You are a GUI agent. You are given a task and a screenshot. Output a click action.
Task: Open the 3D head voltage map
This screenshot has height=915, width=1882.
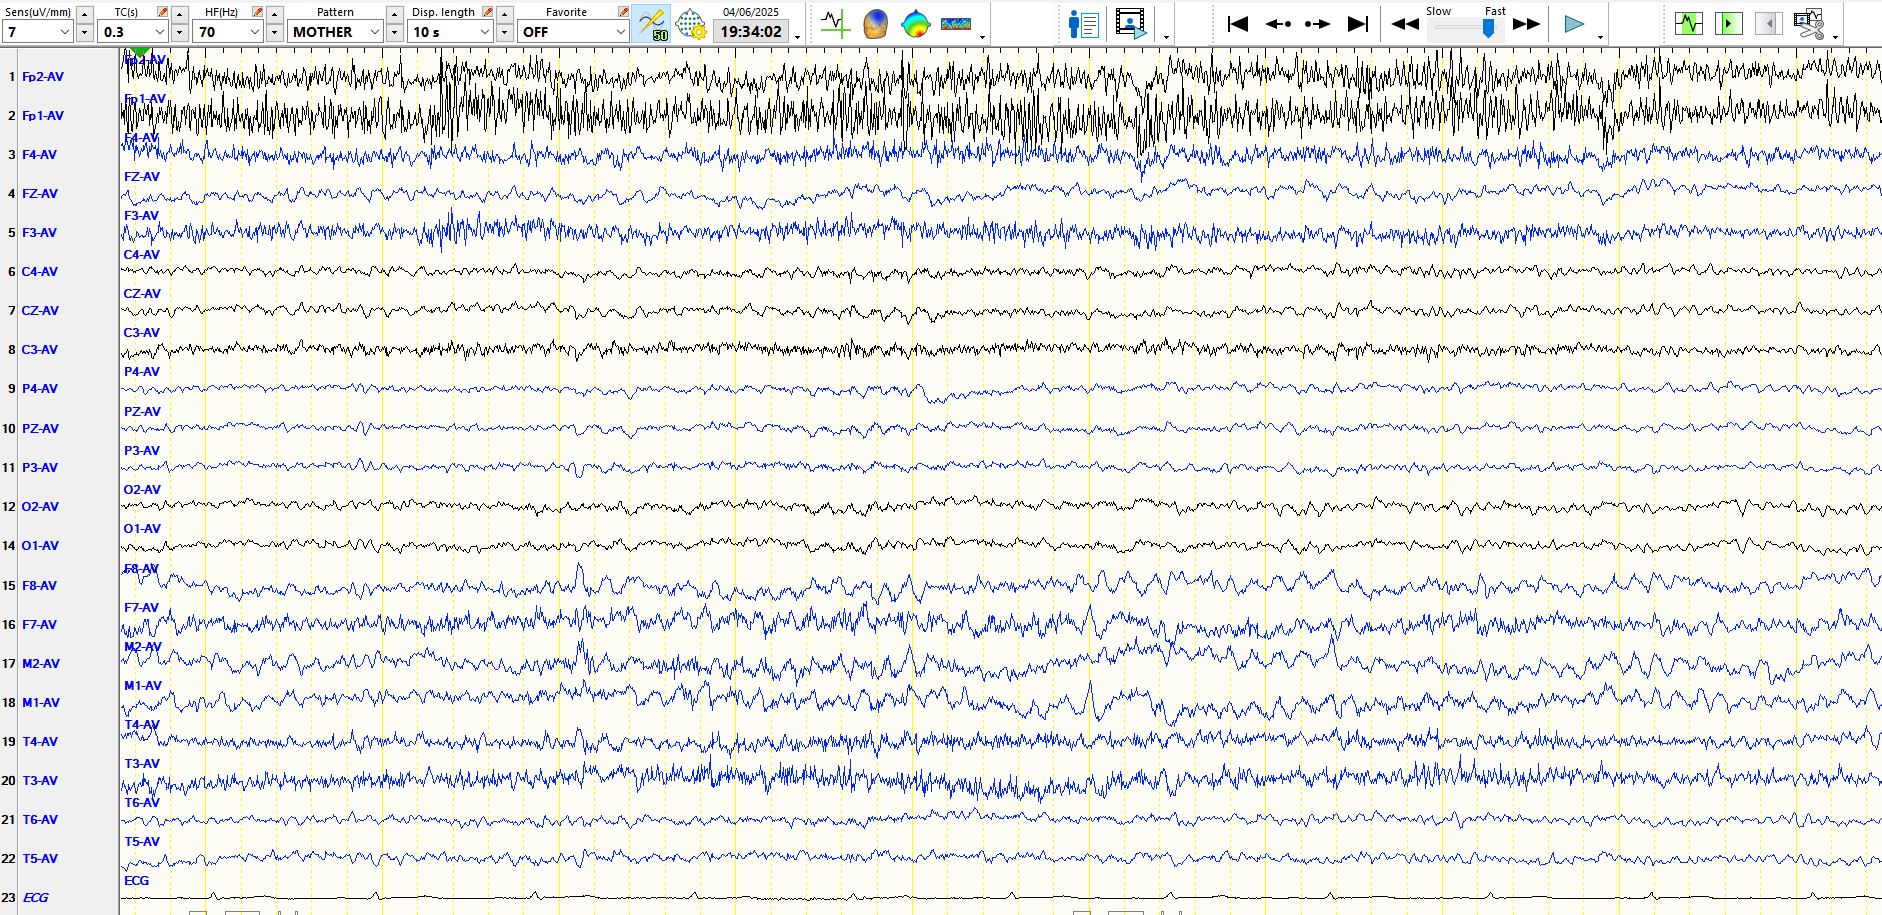click(x=875, y=24)
